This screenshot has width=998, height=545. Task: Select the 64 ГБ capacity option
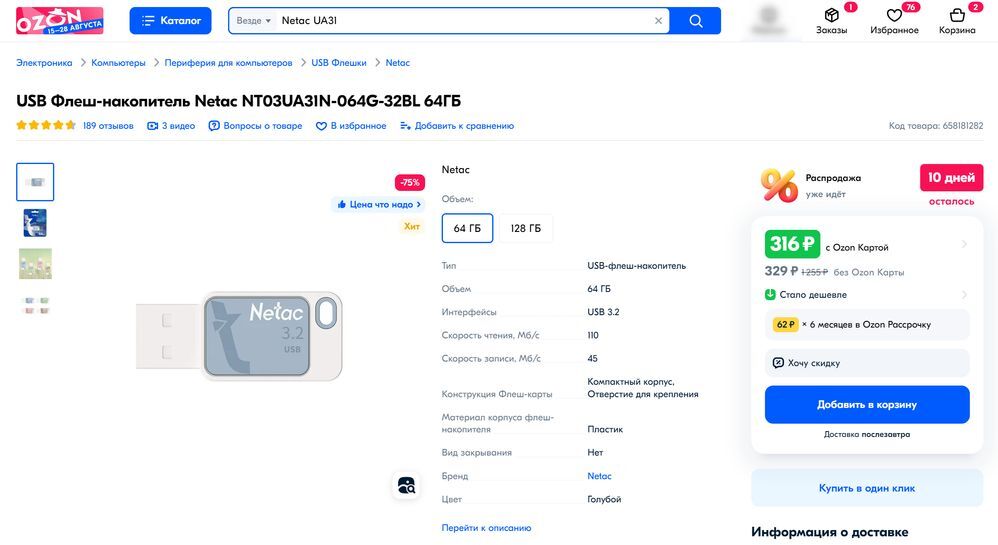coord(467,228)
